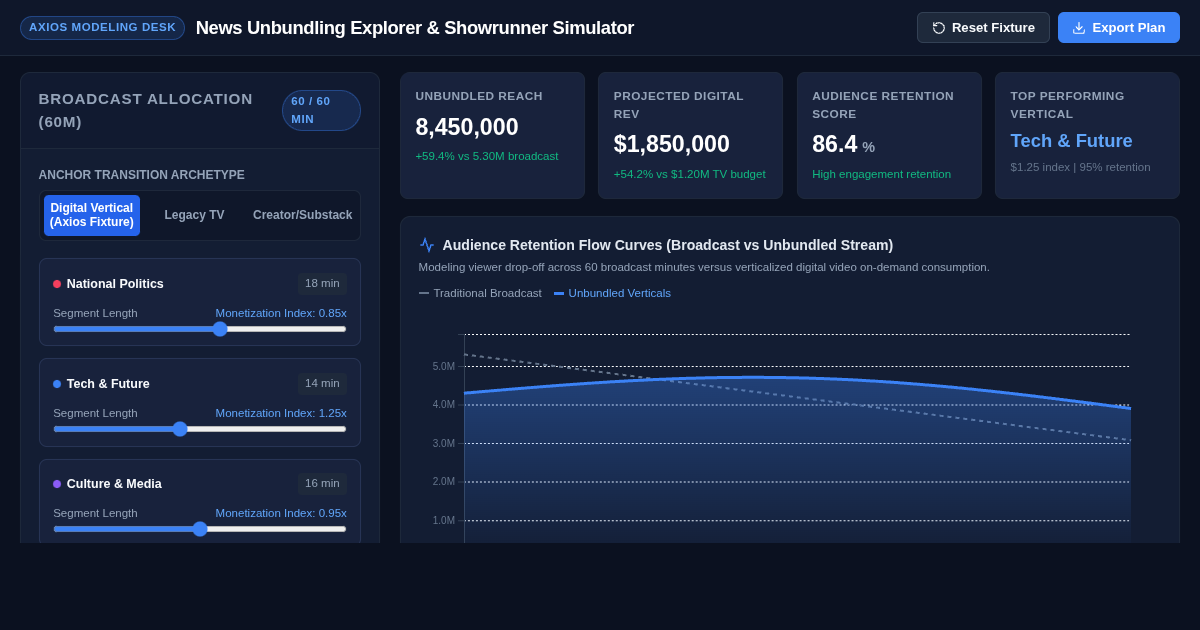1200x630 pixels.
Task: Click the Monetization Index: 1.25x value
Action: tap(281, 413)
